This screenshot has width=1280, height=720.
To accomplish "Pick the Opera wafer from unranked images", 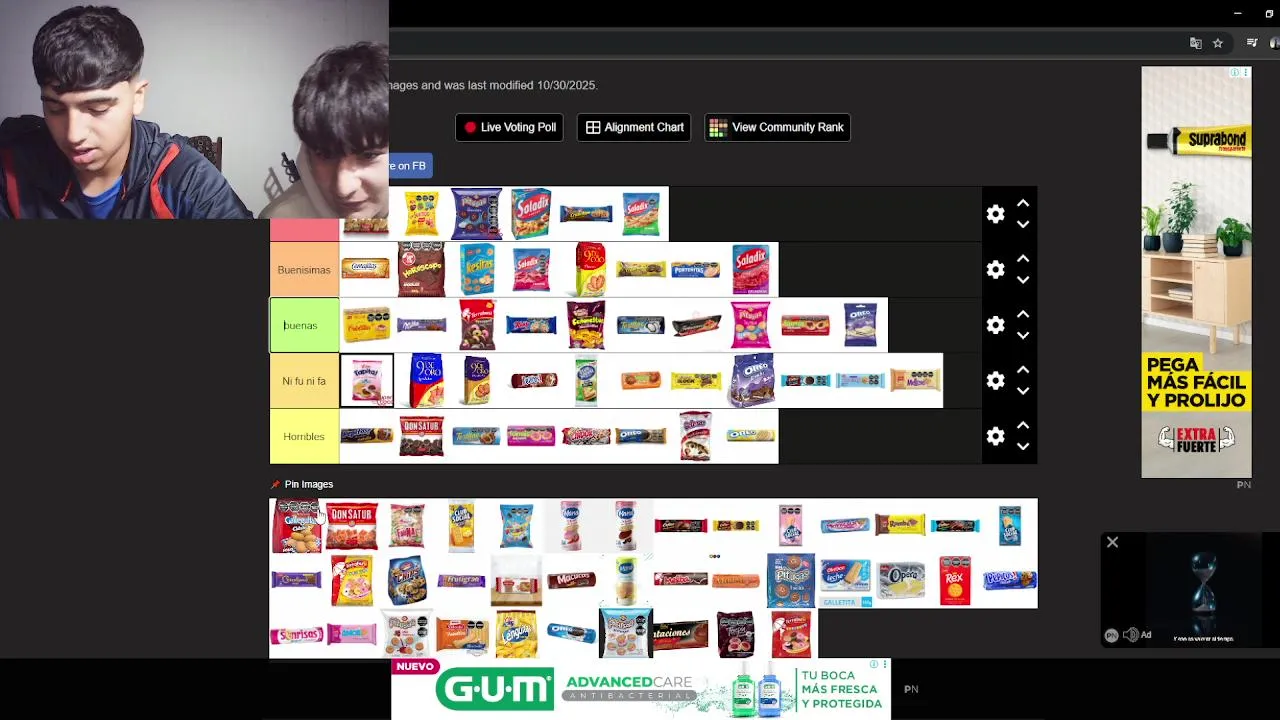I will [901, 581].
